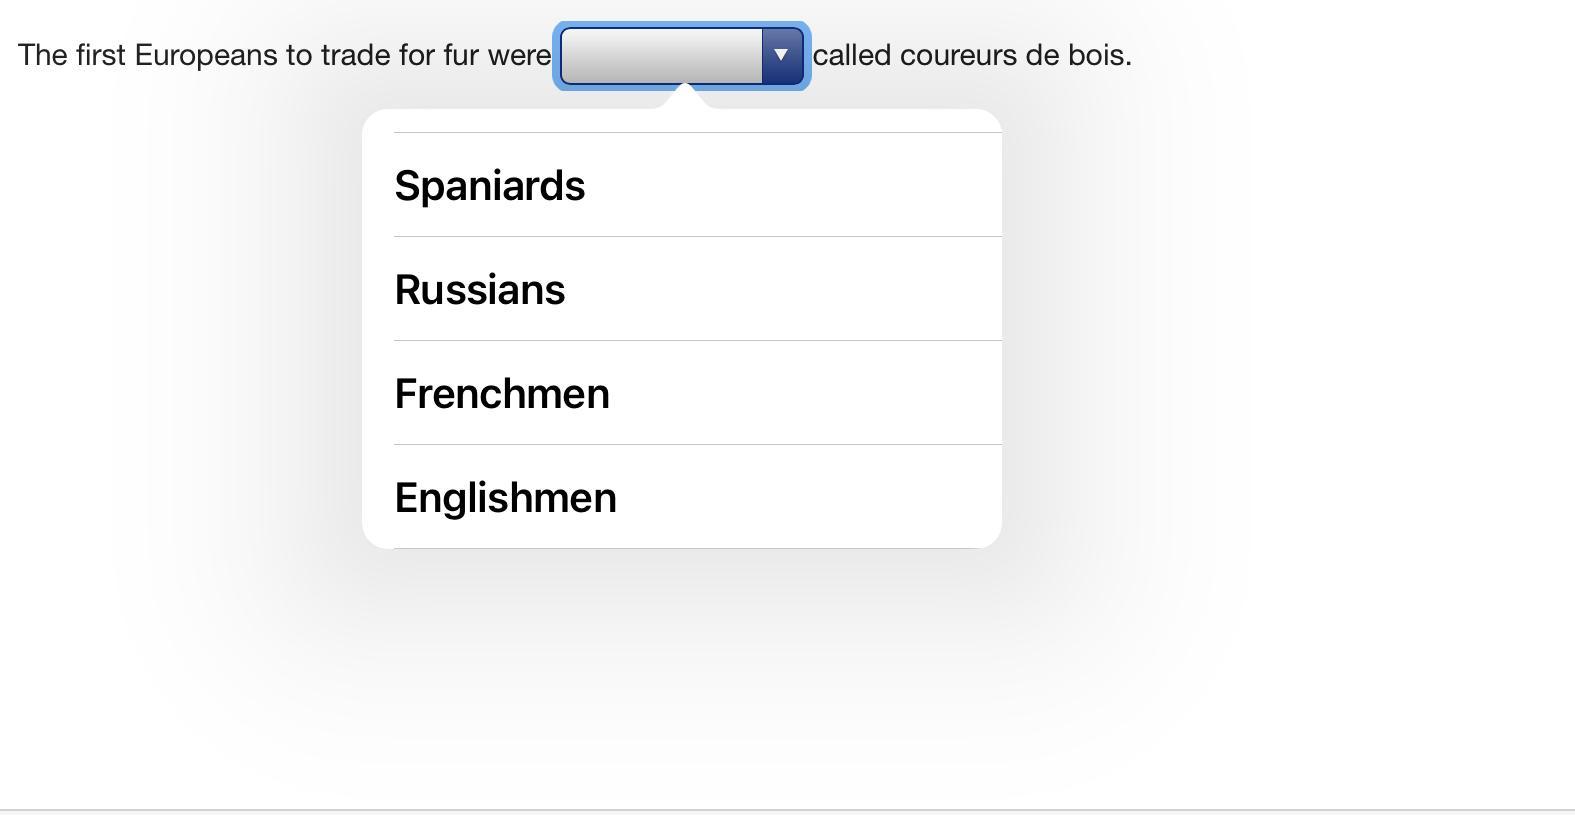Click the word 'called' after the dropdown

[x=851, y=55]
